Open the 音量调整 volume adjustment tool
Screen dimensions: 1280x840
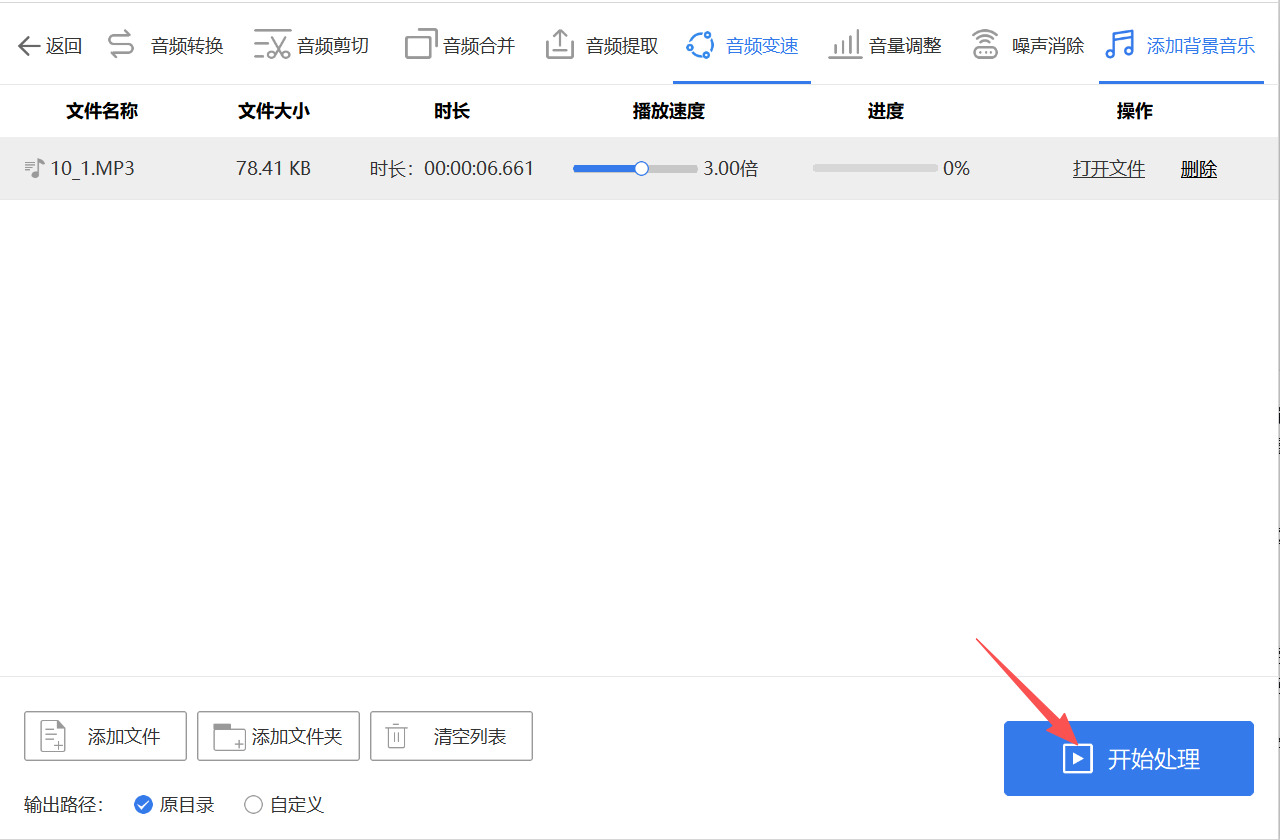(845, 43)
